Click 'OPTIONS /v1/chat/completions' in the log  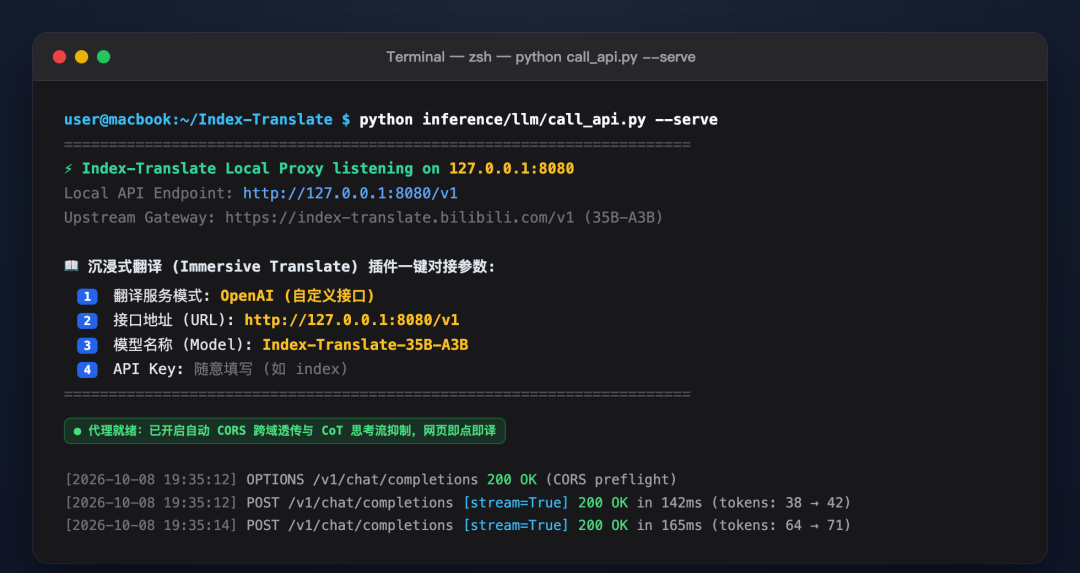362,479
